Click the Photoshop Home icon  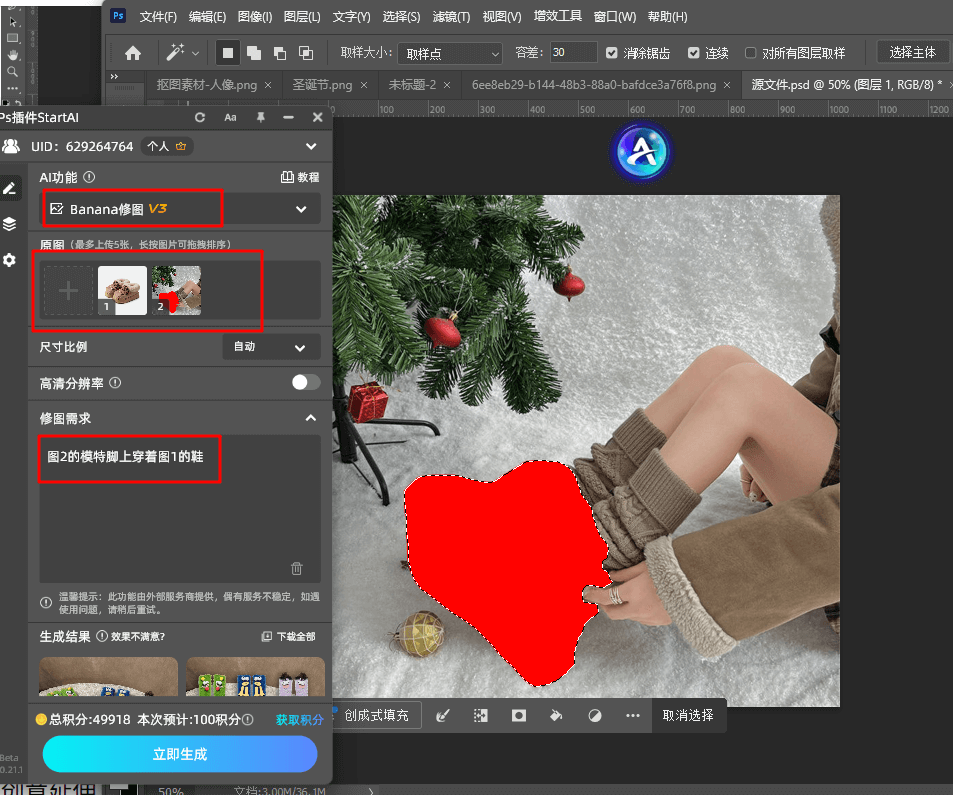[x=132, y=53]
